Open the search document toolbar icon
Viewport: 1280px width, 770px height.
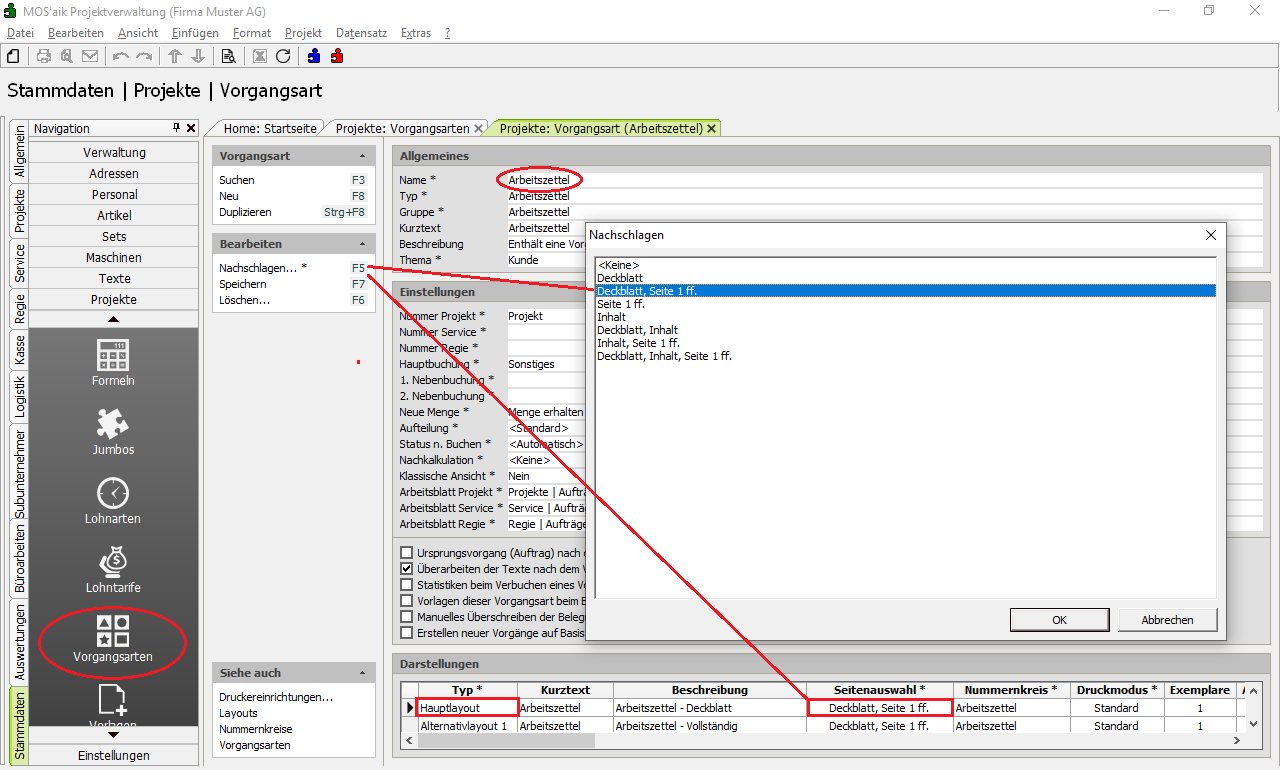coord(228,56)
